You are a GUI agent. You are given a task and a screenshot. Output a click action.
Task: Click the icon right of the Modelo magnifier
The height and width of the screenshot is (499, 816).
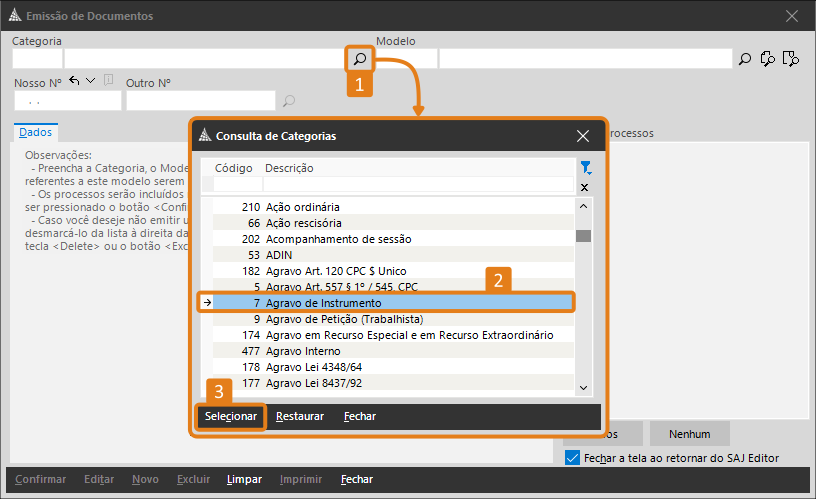[768, 60]
